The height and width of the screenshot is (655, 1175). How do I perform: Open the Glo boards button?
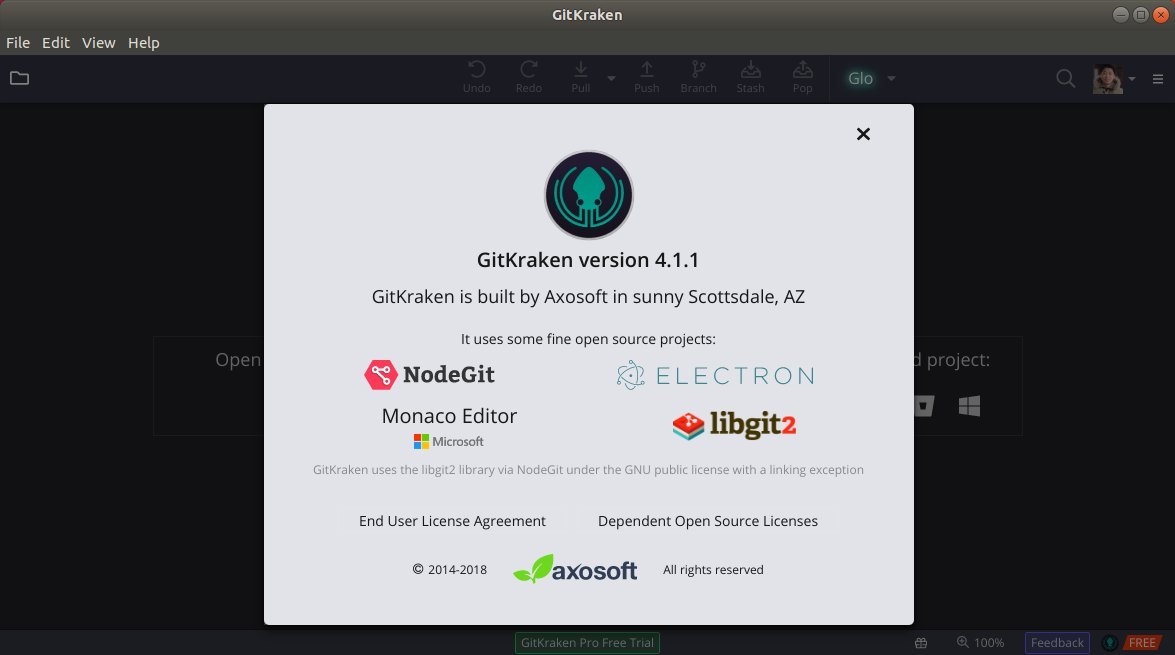coord(860,78)
